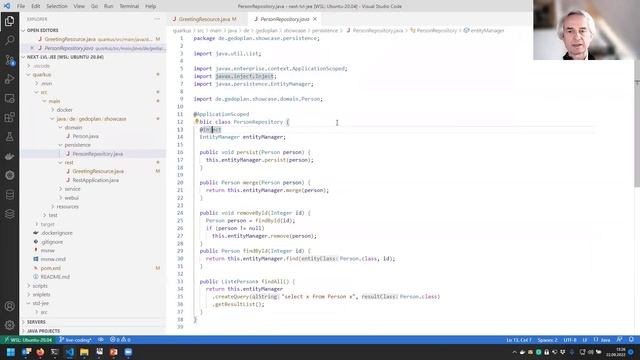Open PowerPoint from the taskbar
Screen dimensions: 640x360
(113, 352)
